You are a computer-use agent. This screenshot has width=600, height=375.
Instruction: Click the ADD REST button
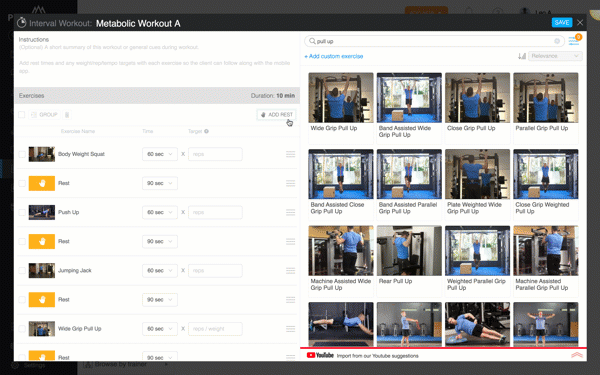276,115
